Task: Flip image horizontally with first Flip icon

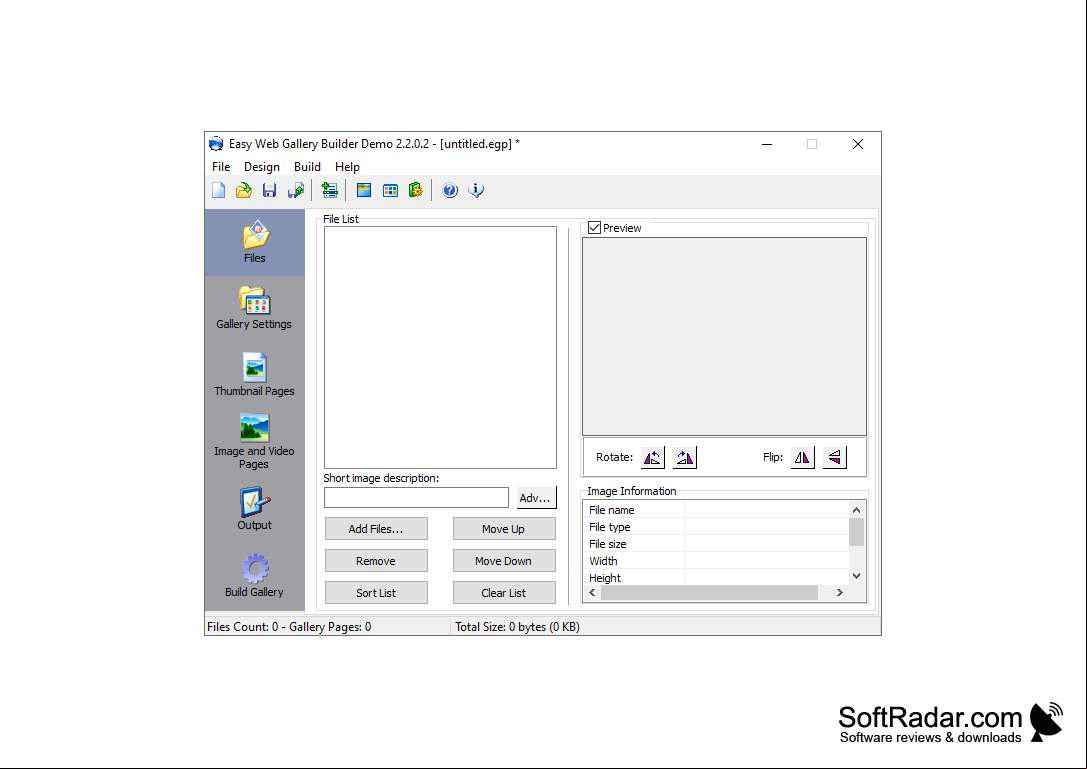Action: 802,458
